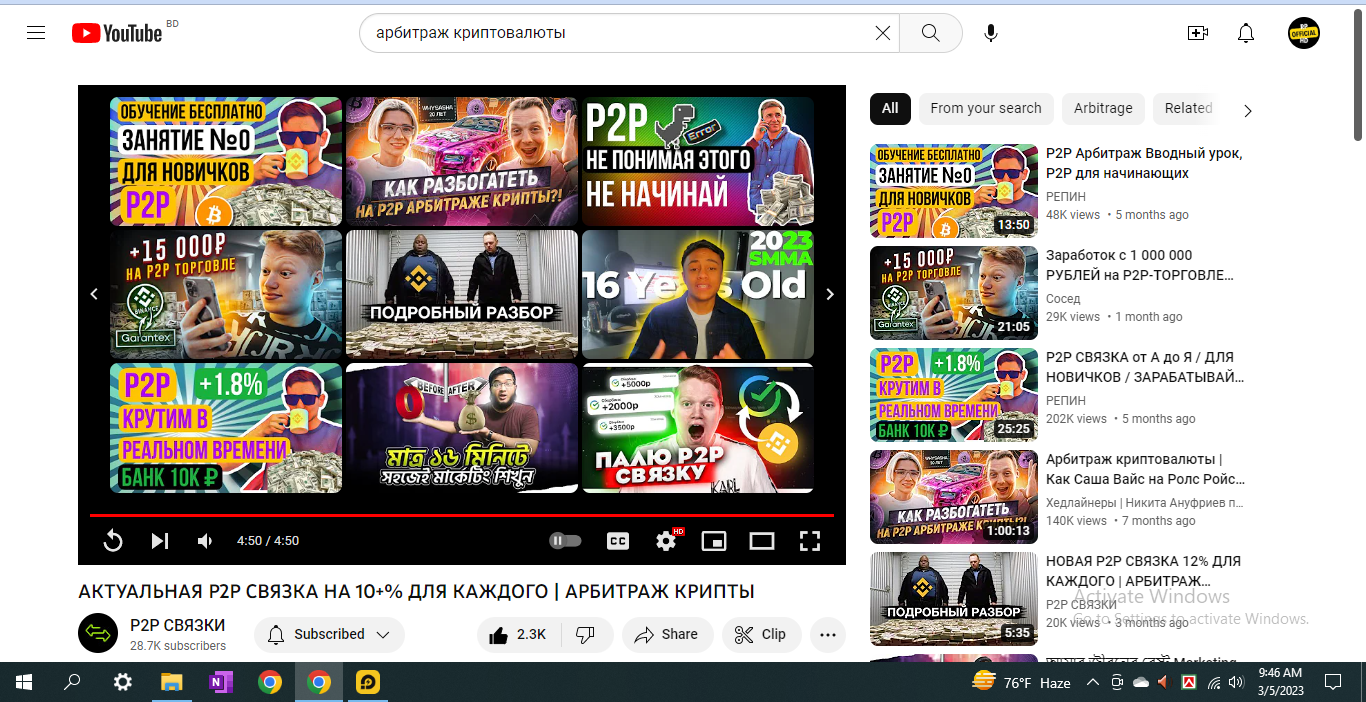Like the video (2.3K)
The image size is (1366, 702).
[518, 635]
